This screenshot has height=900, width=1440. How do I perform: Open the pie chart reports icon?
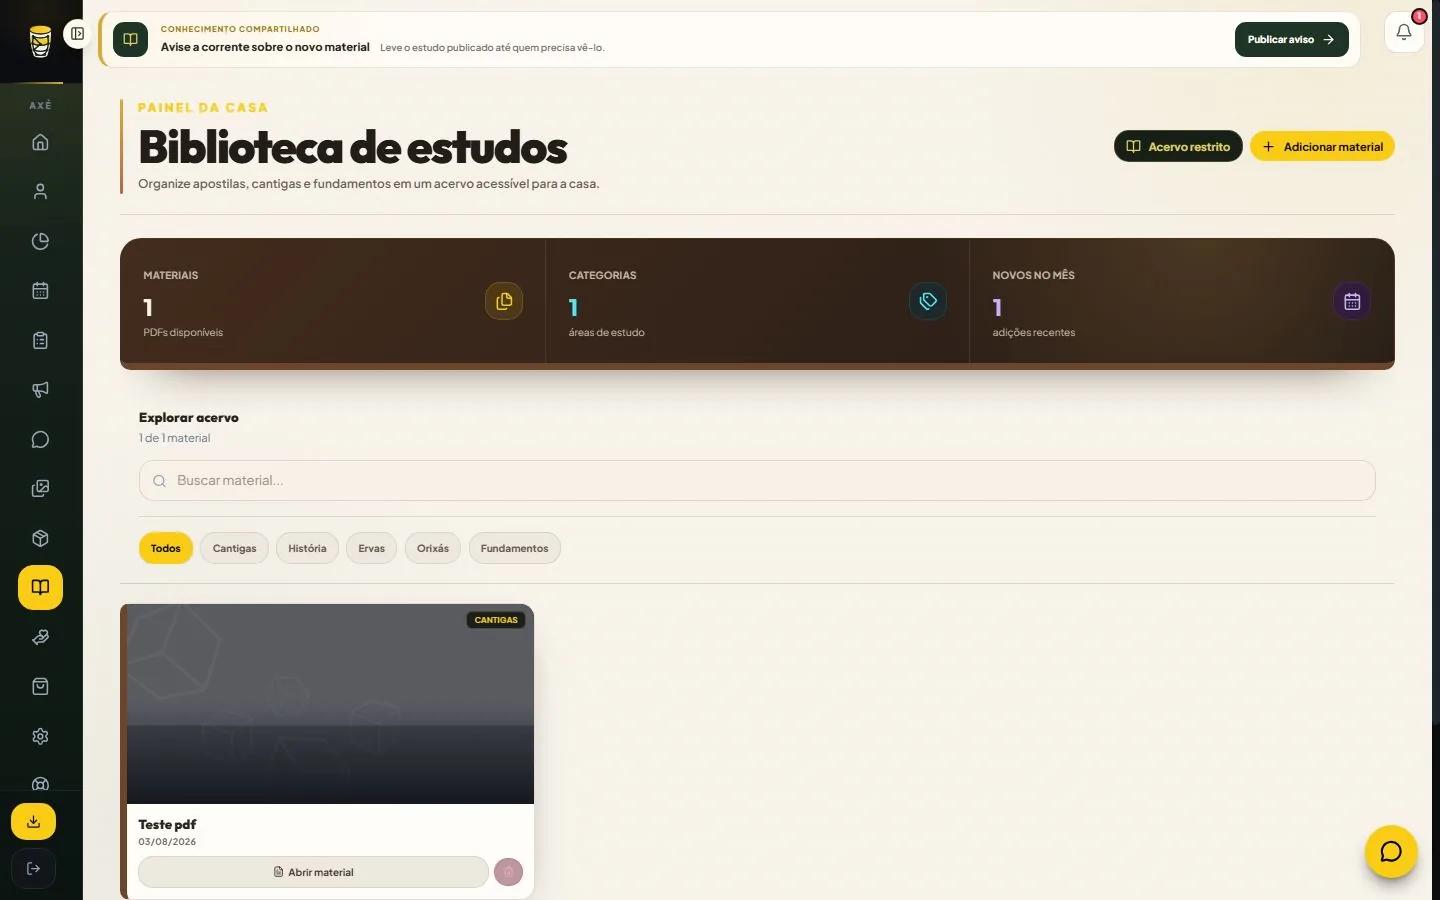(40, 241)
